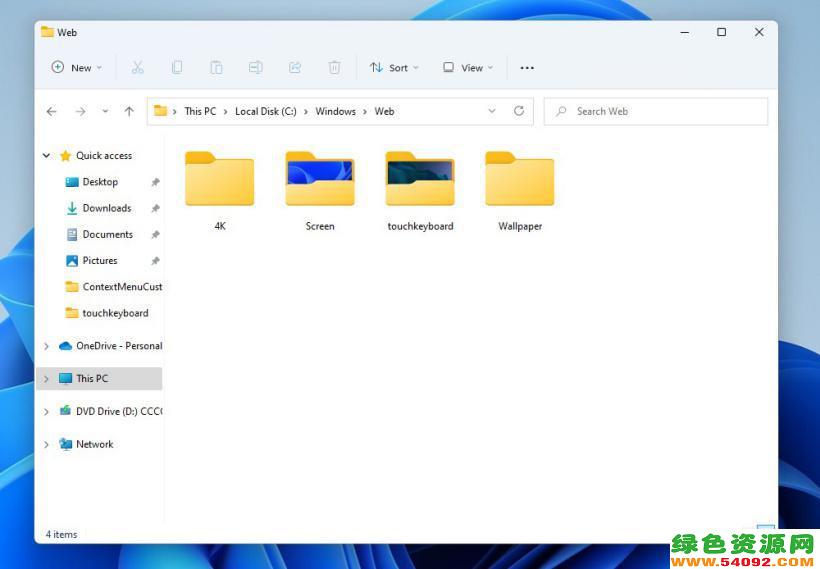This screenshot has height=569, width=820.
Task: Expand the This PC node
Action: [47, 379]
